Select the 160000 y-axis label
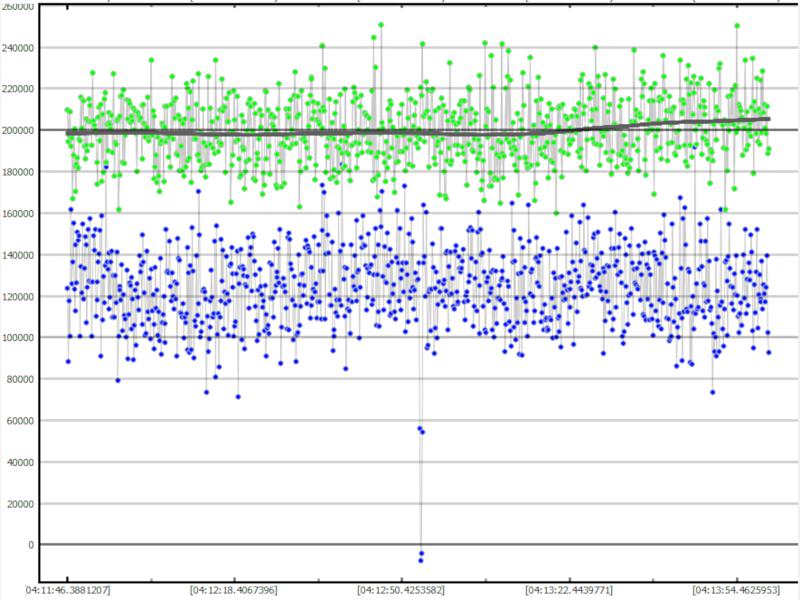Screen dimensions: 800x600 [x=17, y=213]
